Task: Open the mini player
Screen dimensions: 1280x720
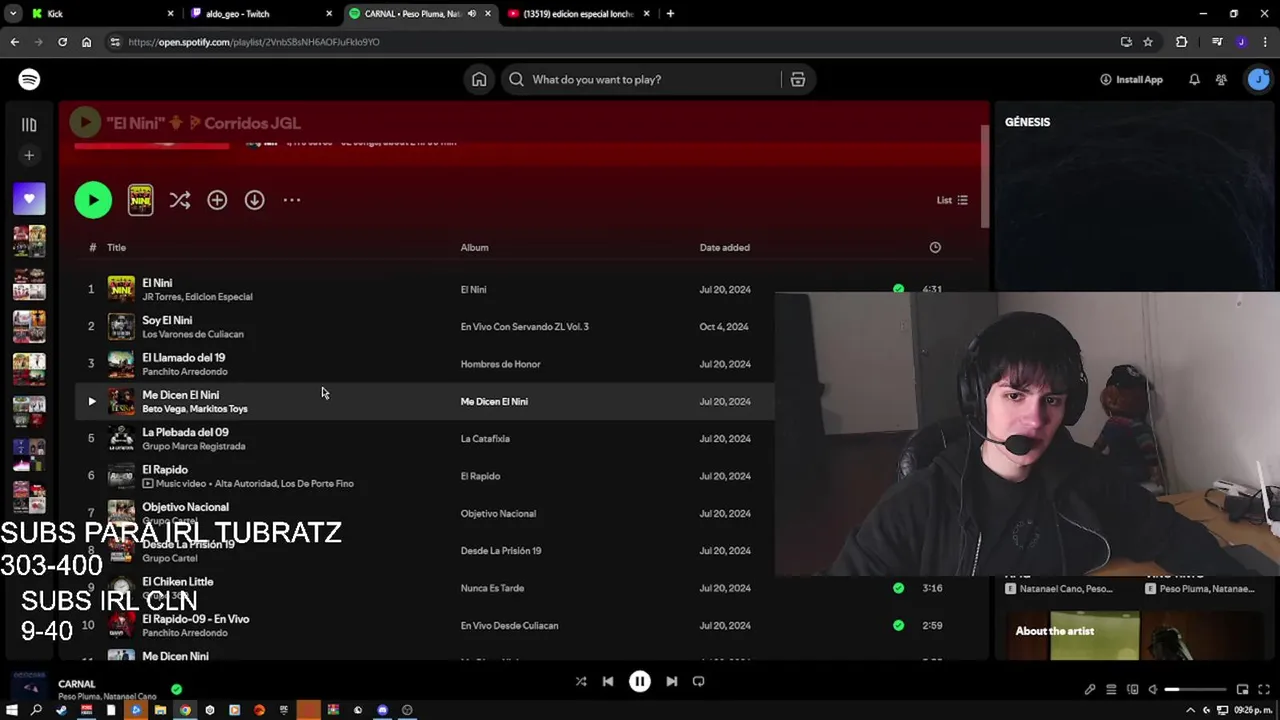Action: 1242,689
